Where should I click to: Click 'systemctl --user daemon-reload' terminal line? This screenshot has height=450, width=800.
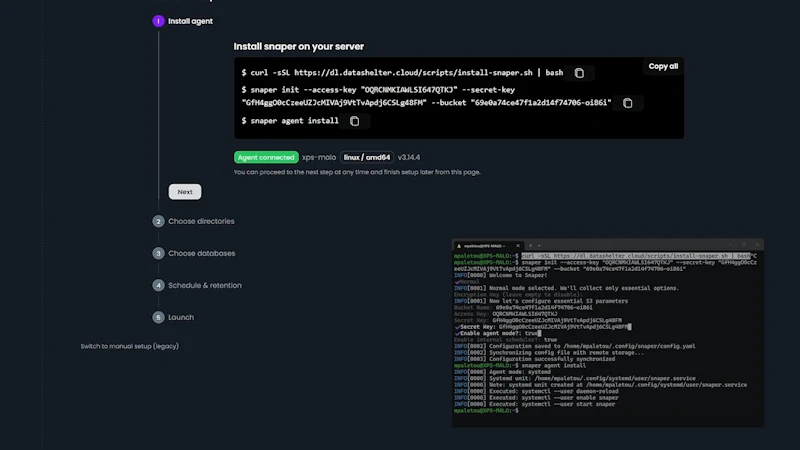(536, 391)
